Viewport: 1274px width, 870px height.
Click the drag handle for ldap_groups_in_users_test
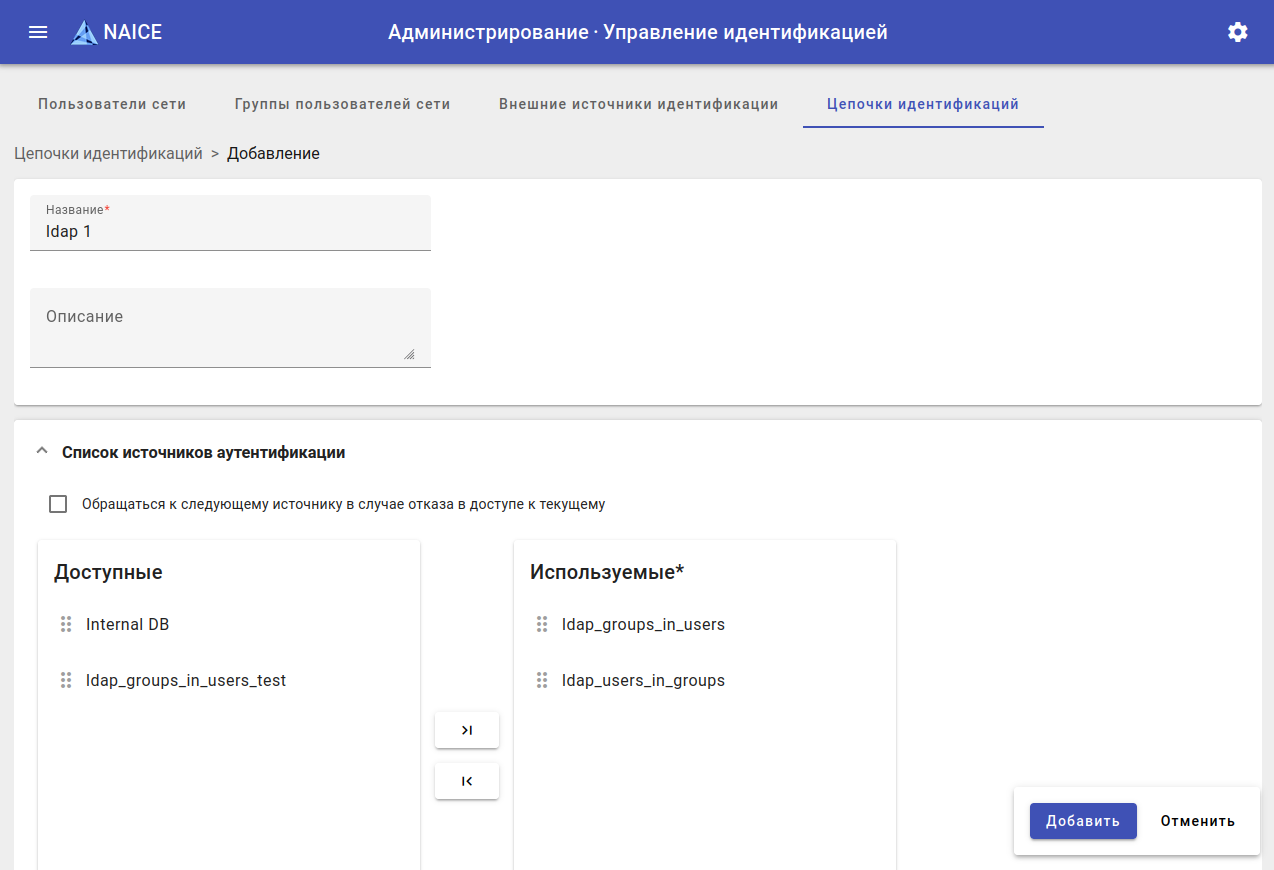66,680
